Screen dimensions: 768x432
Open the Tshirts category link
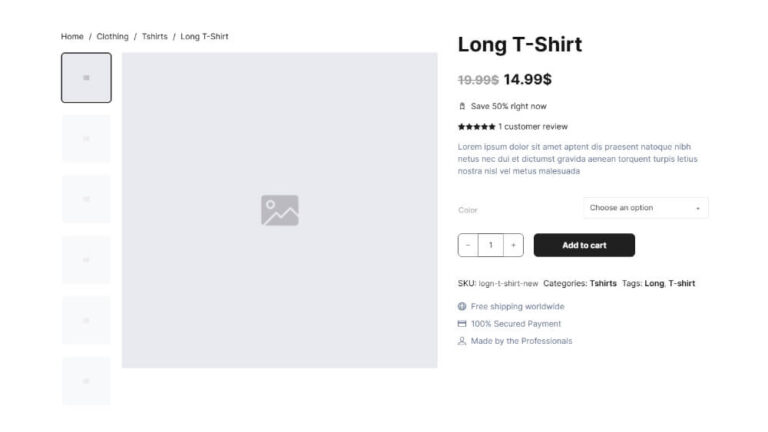click(603, 283)
